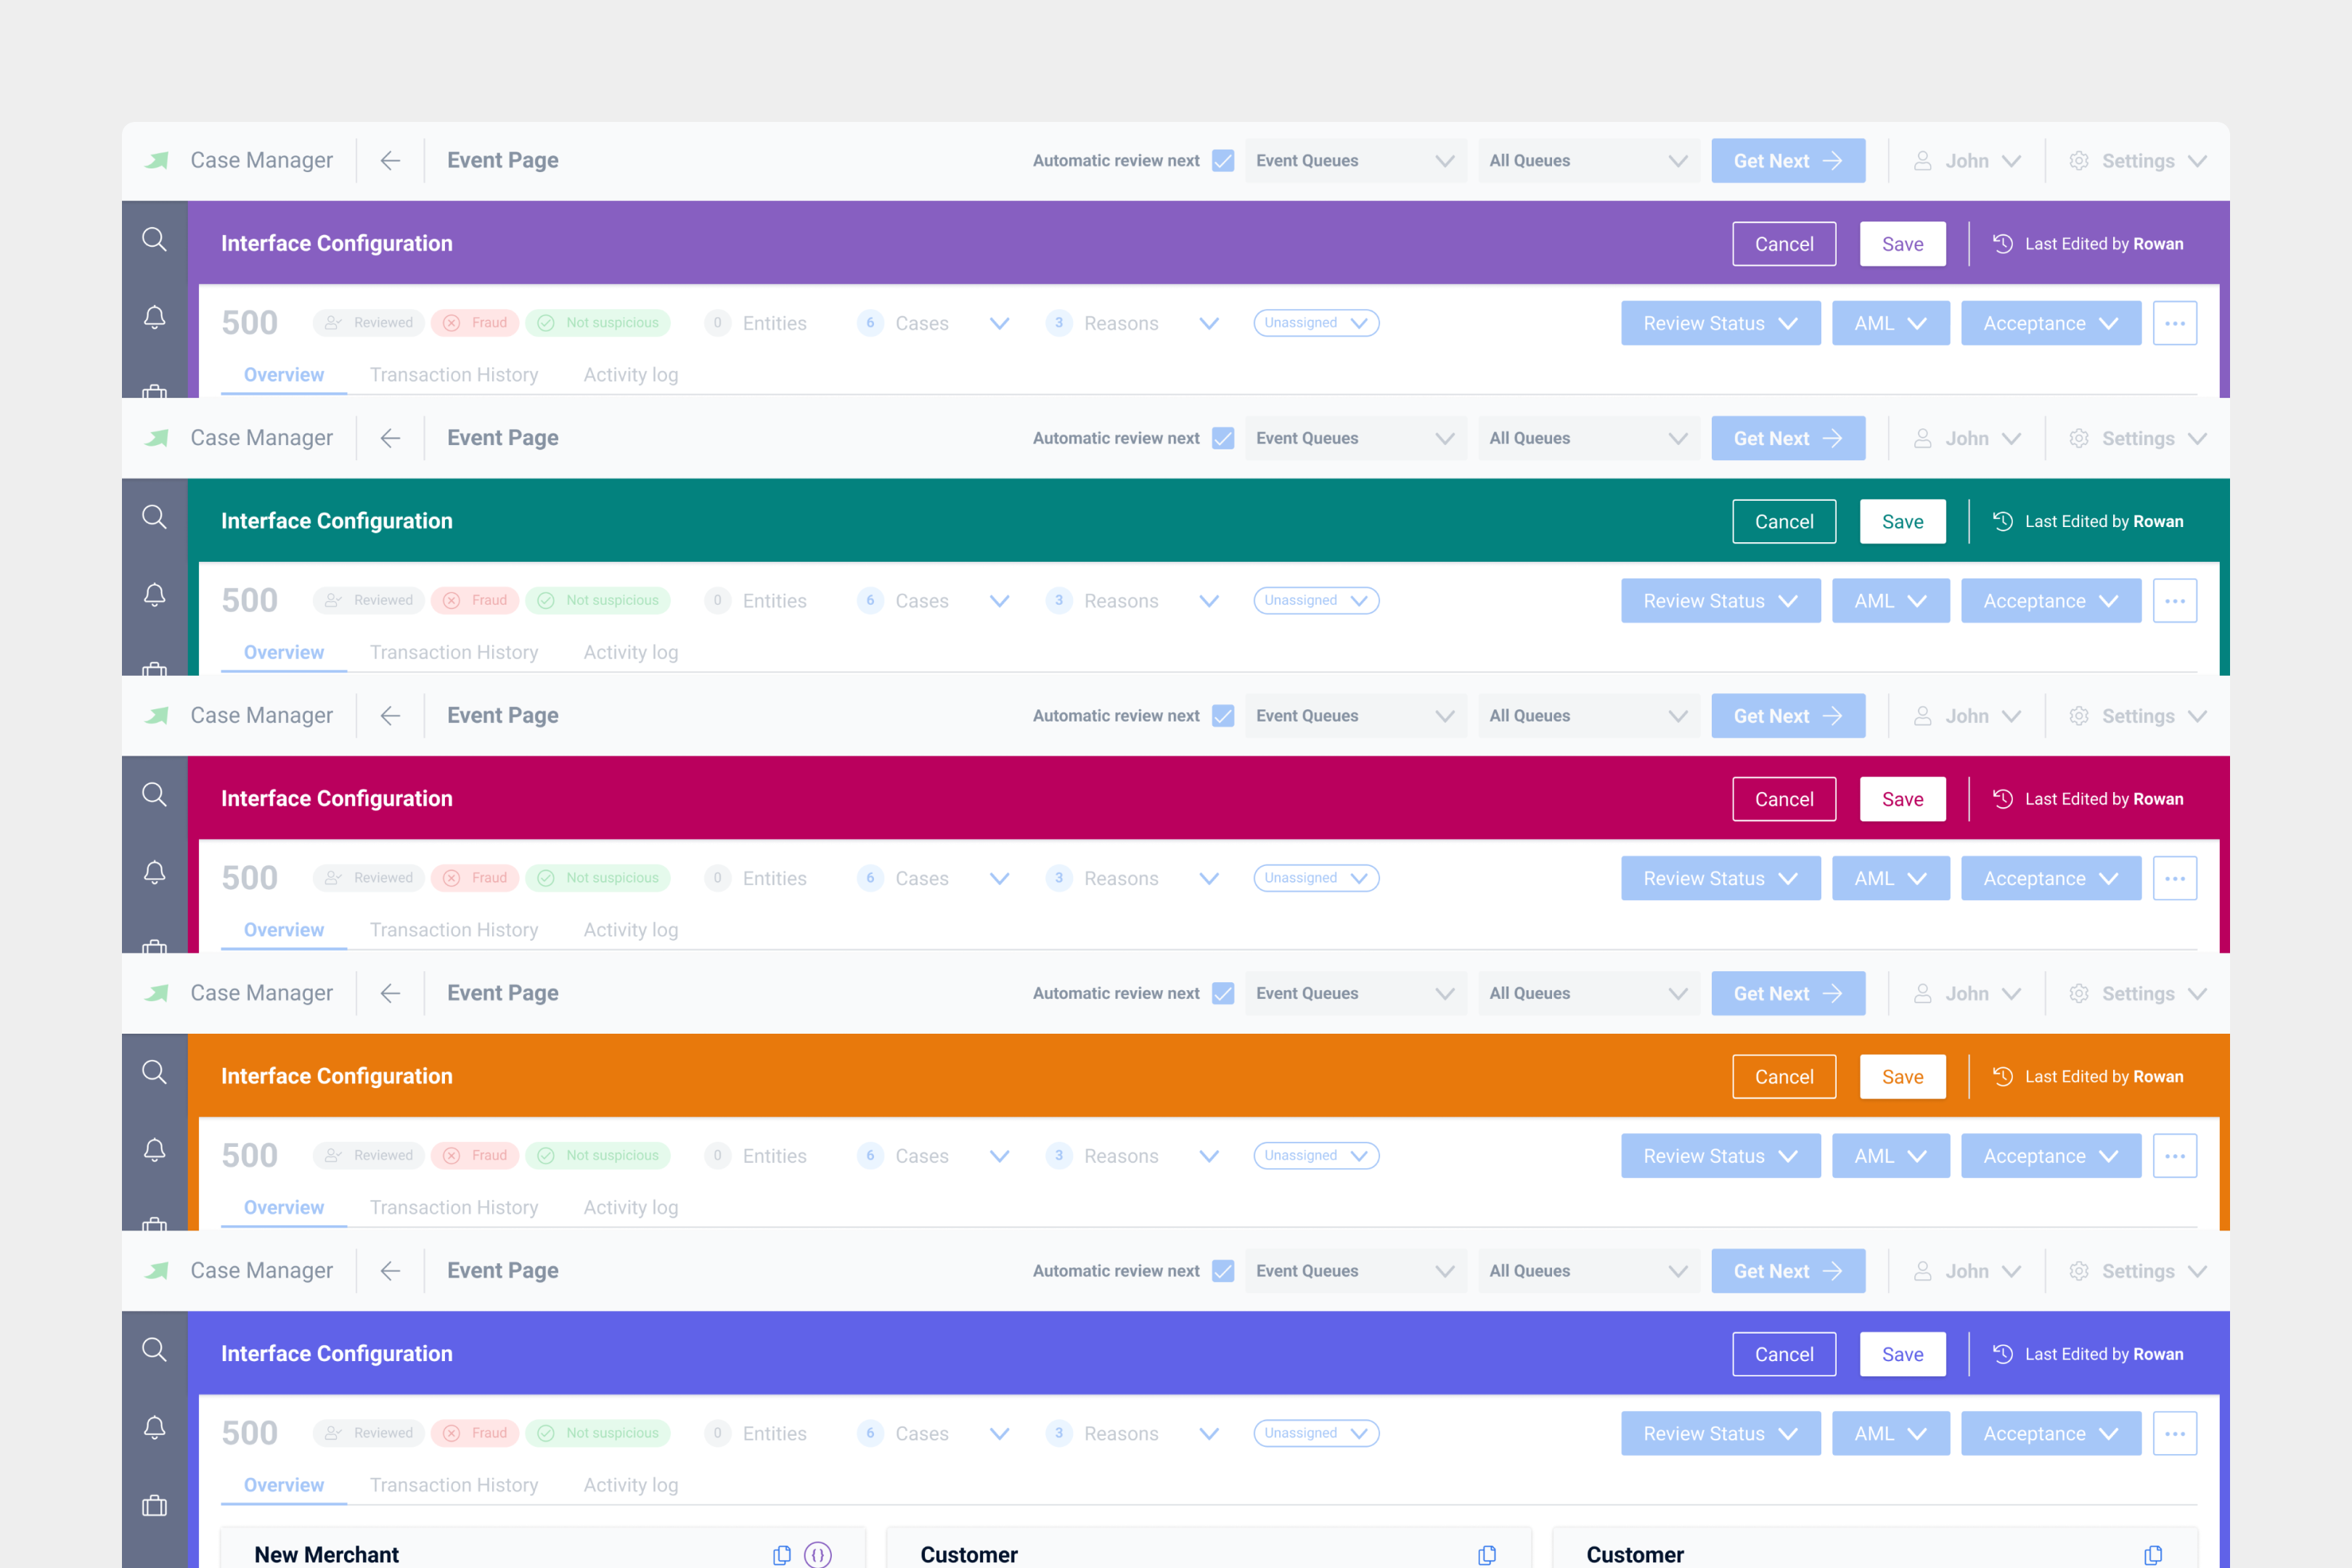Open search in the indigo configuration panel sidebar

click(154, 1349)
